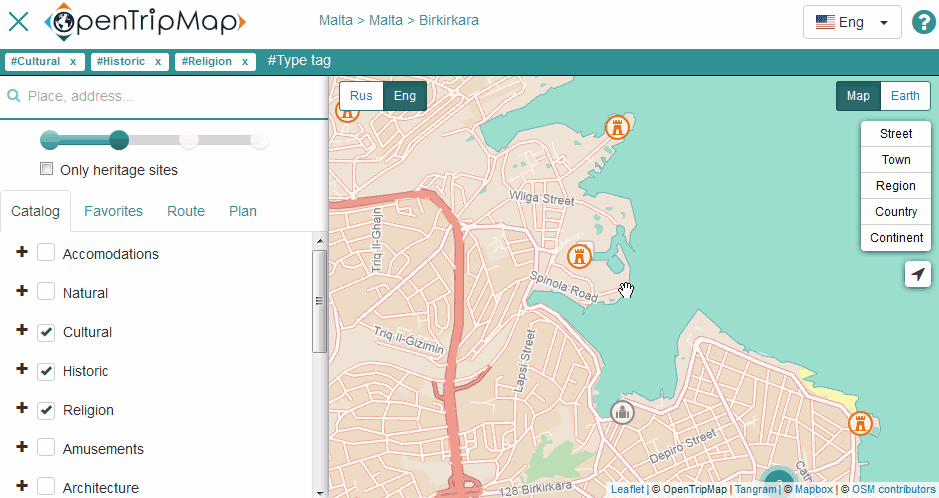Select the gray monument marker near Depiro Street

623,412
